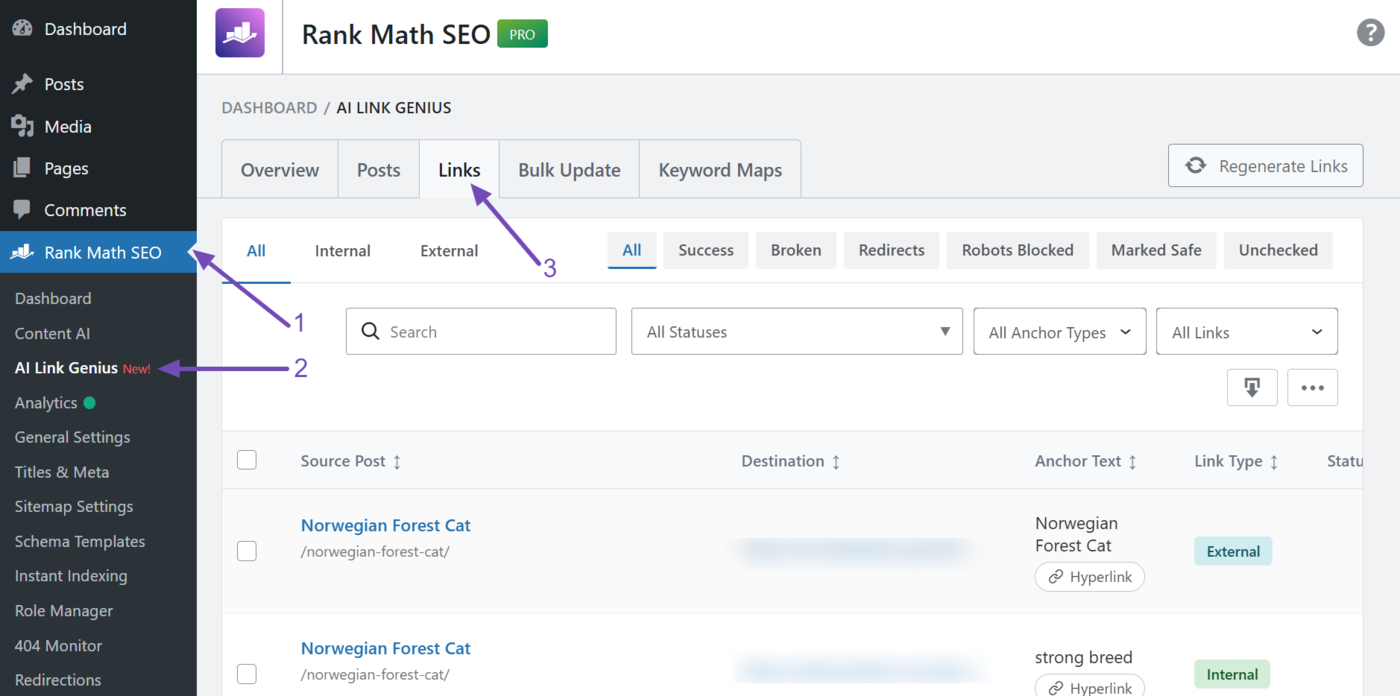Open Content AI submenu item
The image size is (1400, 696).
(x=52, y=333)
